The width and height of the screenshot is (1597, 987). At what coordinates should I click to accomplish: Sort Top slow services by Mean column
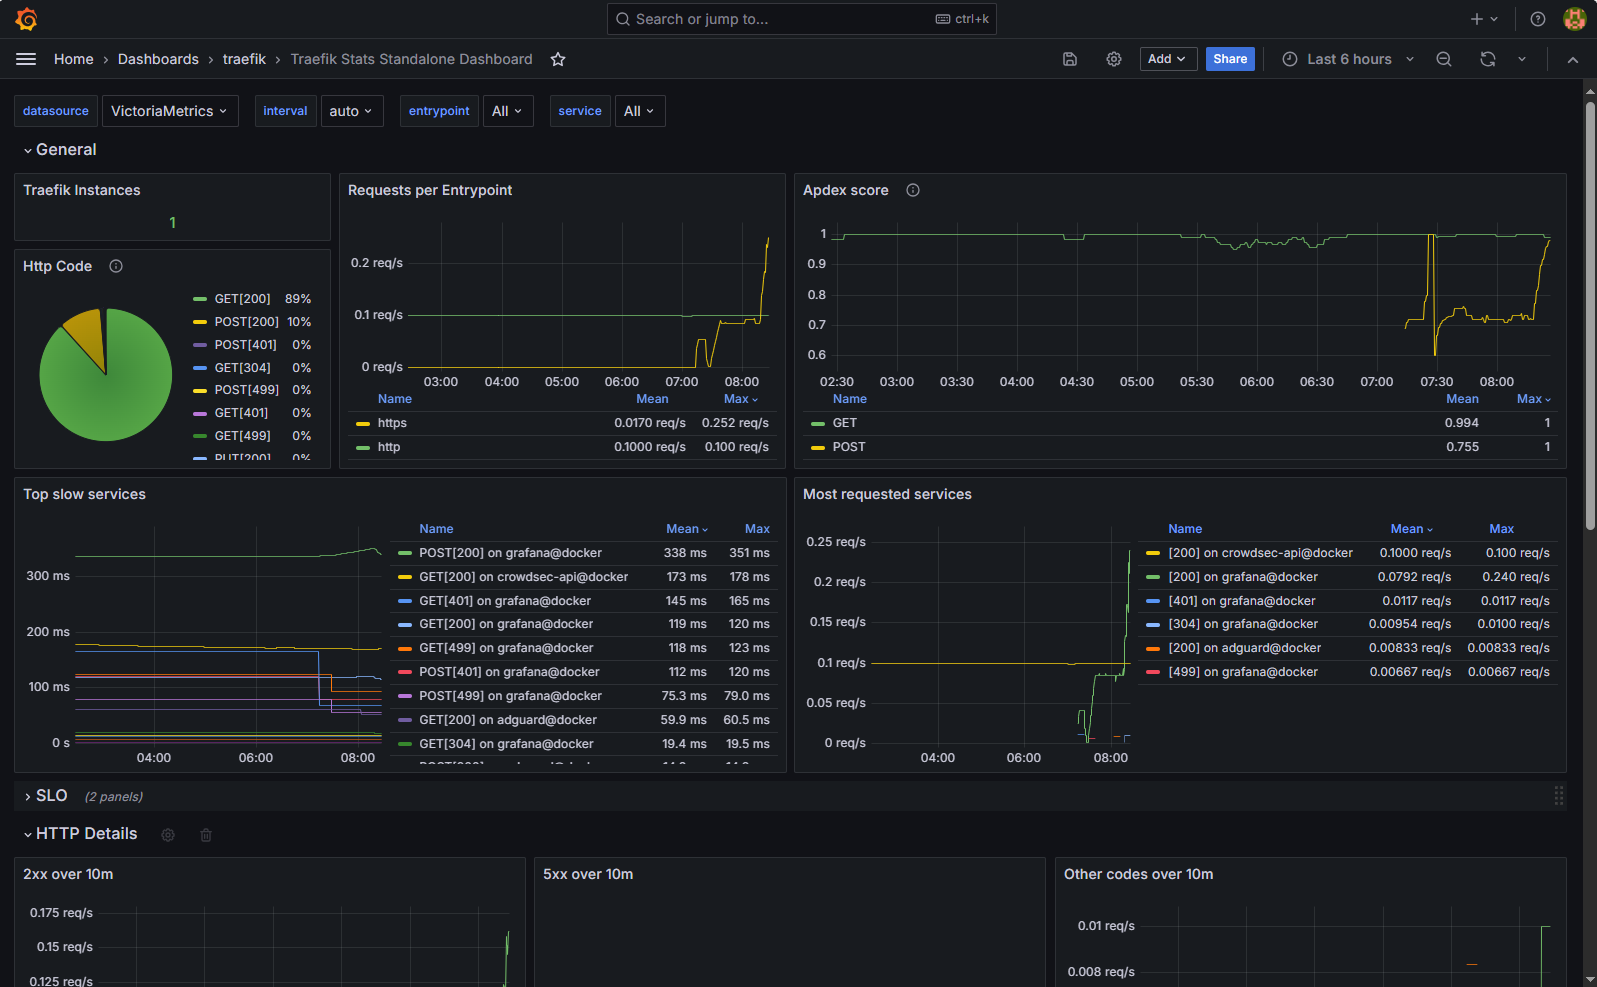tap(687, 529)
